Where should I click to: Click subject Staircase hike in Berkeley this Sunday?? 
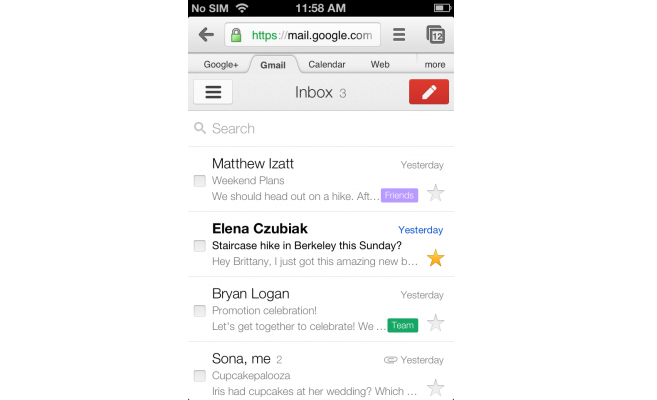tap(307, 245)
